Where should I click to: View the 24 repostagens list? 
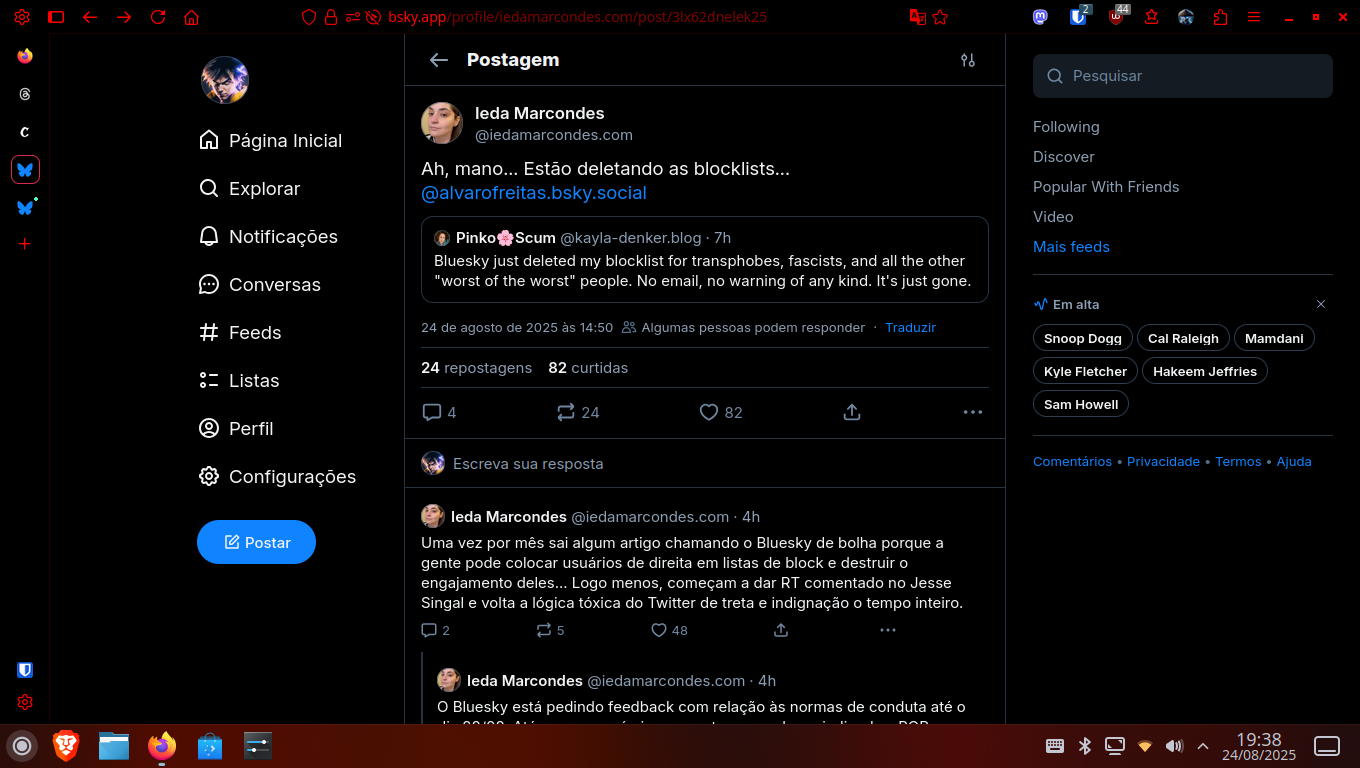[477, 368]
